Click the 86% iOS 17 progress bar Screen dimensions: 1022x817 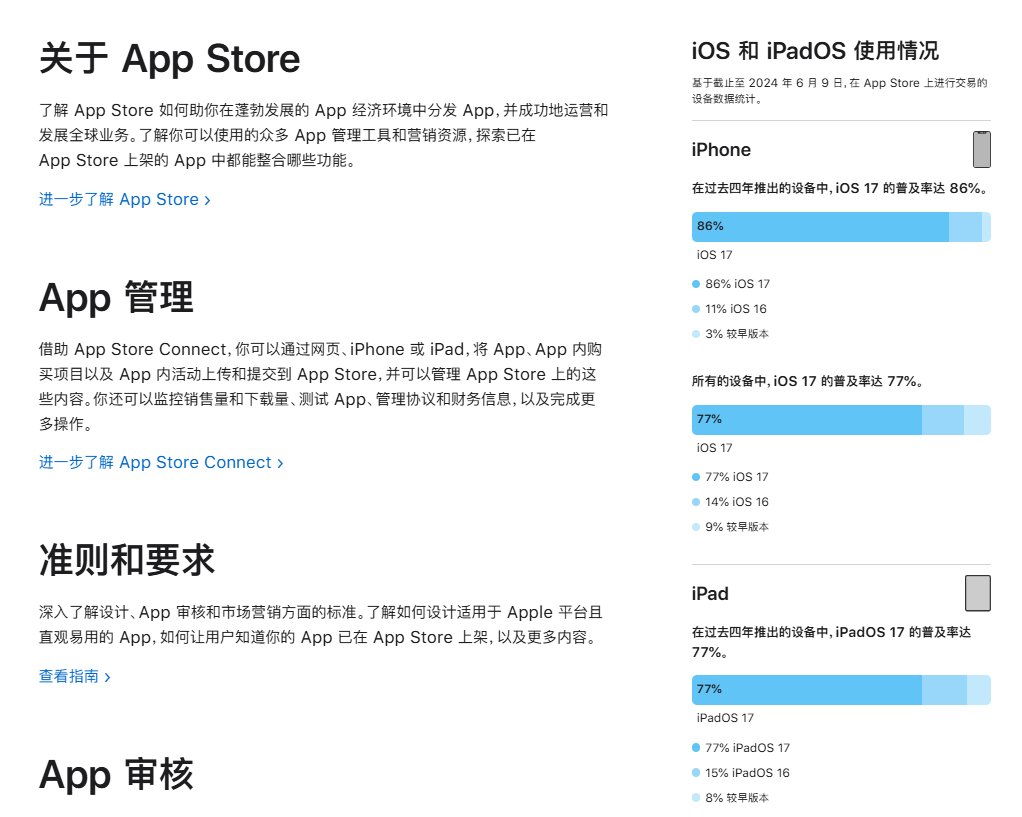pos(841,227)
